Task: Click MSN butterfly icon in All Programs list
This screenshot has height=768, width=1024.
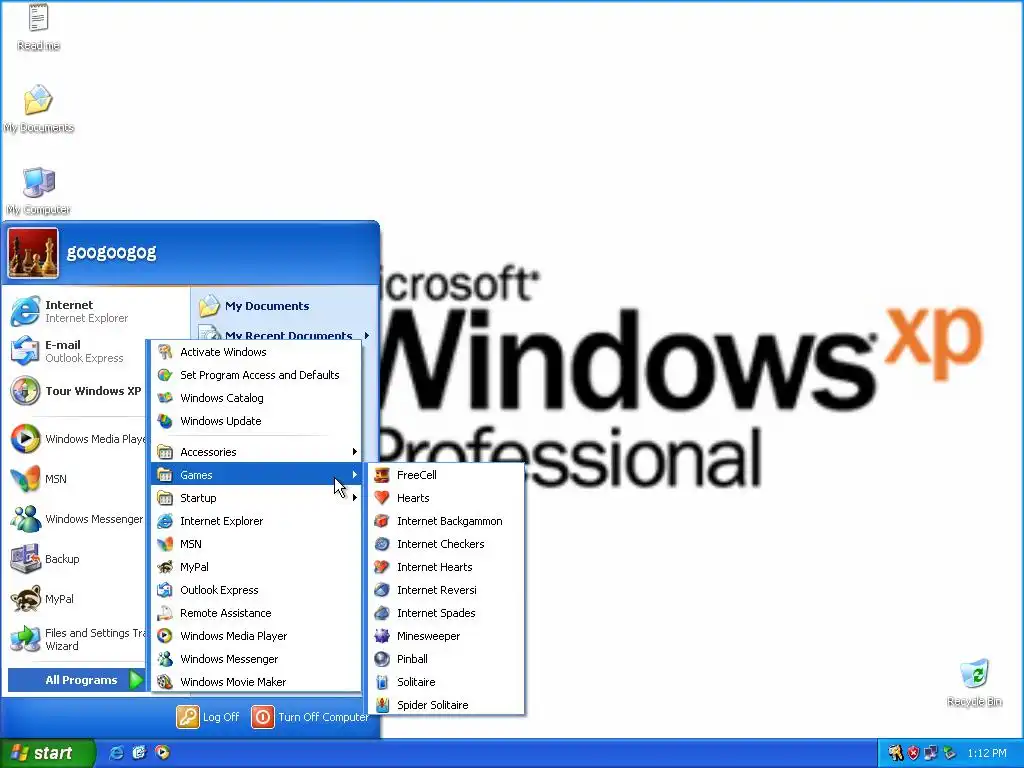Action: [165, 543]
